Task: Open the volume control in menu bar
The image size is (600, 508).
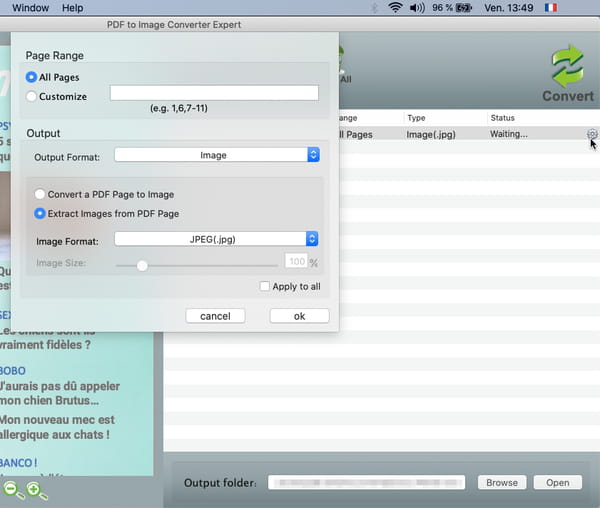Action: click(x=417, y=8)
